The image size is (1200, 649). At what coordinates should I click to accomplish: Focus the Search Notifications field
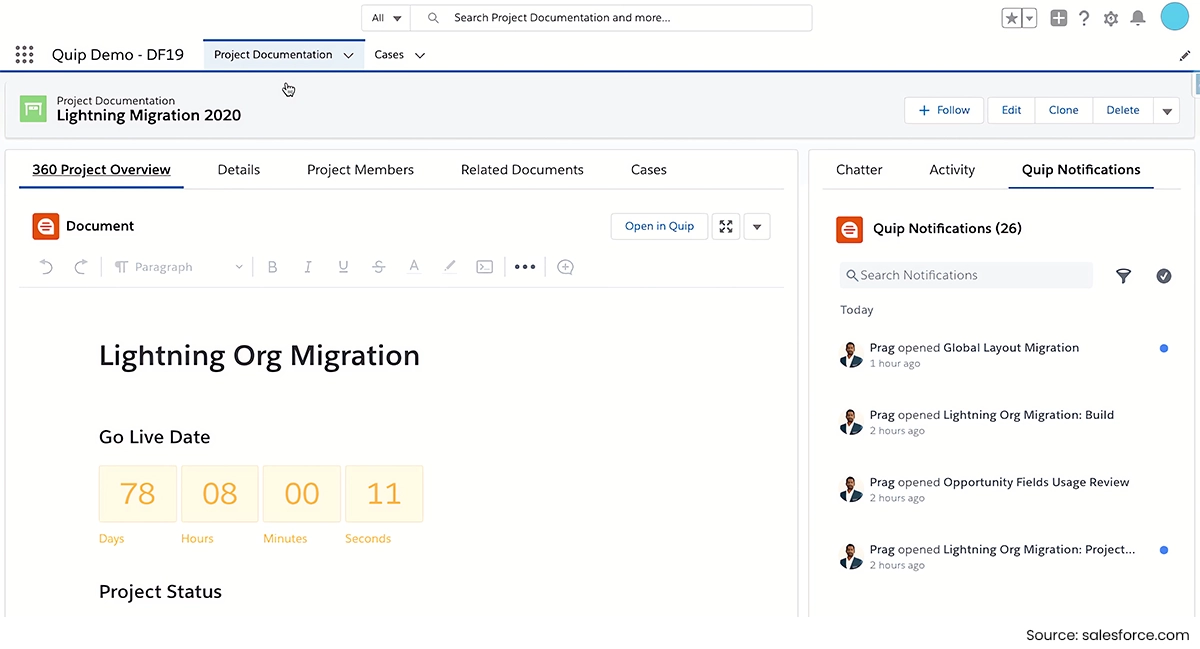966,275
